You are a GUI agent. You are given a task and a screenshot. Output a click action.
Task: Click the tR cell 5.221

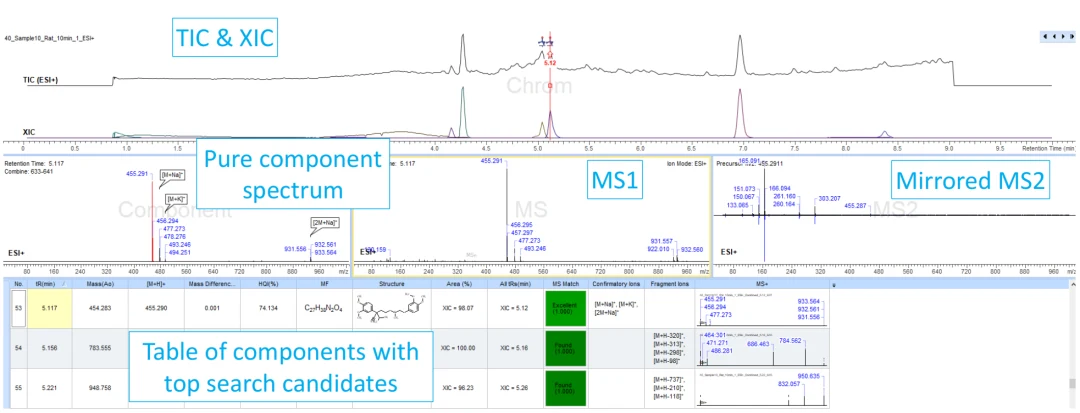(x=50, y=388)
